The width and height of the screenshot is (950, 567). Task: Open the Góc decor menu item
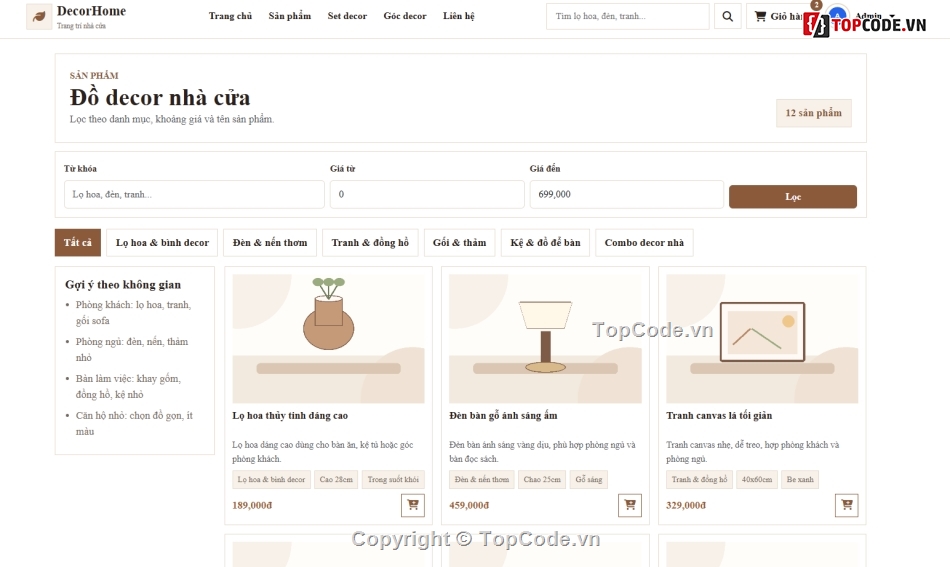coord(405,16)
